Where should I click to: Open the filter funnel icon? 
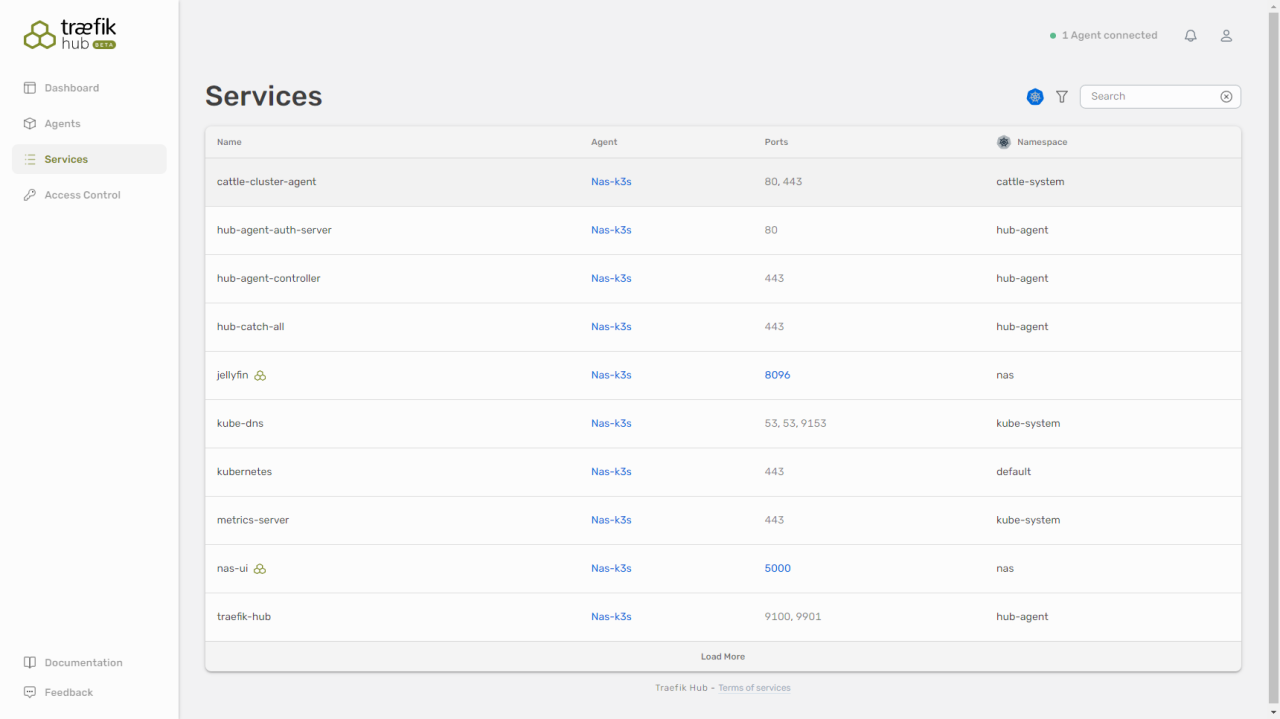click(x=1062, y=97)
